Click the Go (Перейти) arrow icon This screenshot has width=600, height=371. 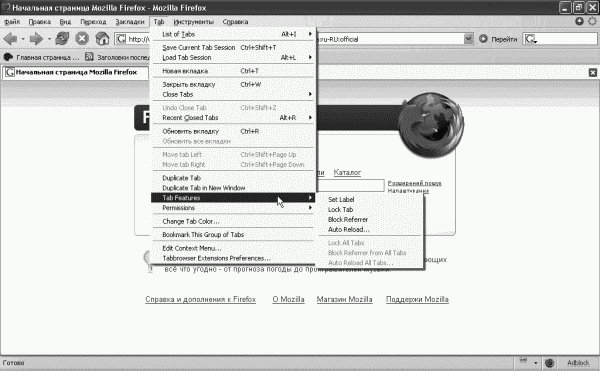click(483, 39)
